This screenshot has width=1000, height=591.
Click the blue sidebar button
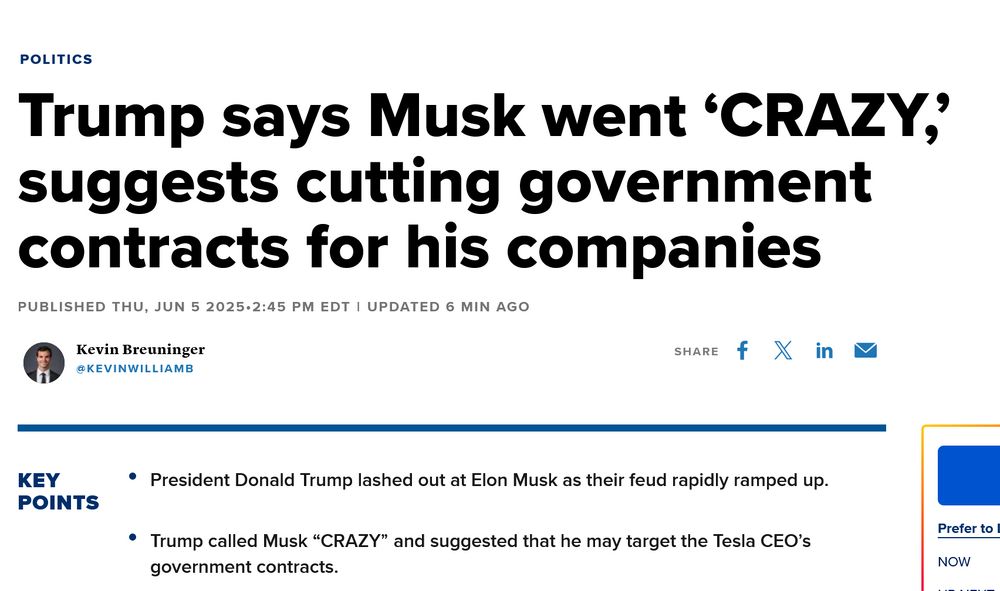tap(968, 475)
